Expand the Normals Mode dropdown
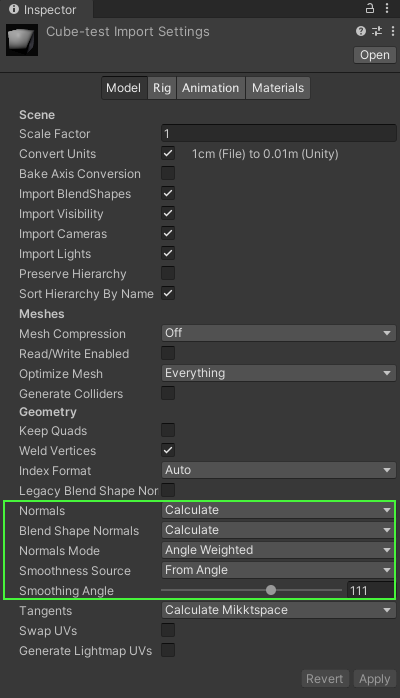 point(279,550)
